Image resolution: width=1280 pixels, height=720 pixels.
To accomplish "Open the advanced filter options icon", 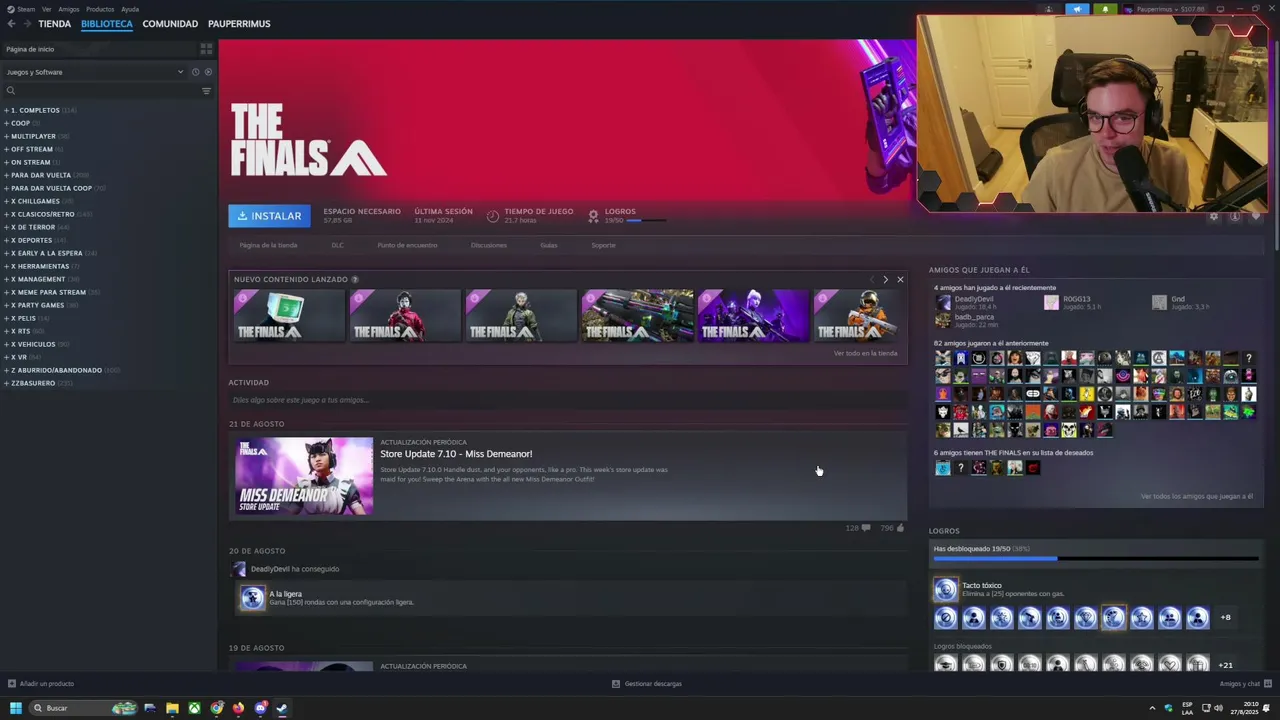I will pyautogui.click(x=206, y=91).
